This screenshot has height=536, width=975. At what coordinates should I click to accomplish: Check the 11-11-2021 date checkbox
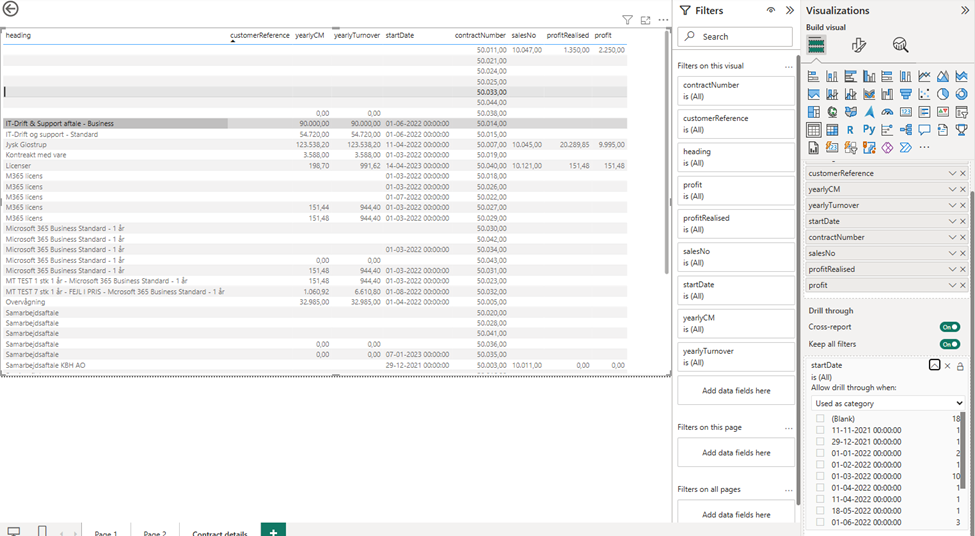pyautogui.click(x=820, y=430)
